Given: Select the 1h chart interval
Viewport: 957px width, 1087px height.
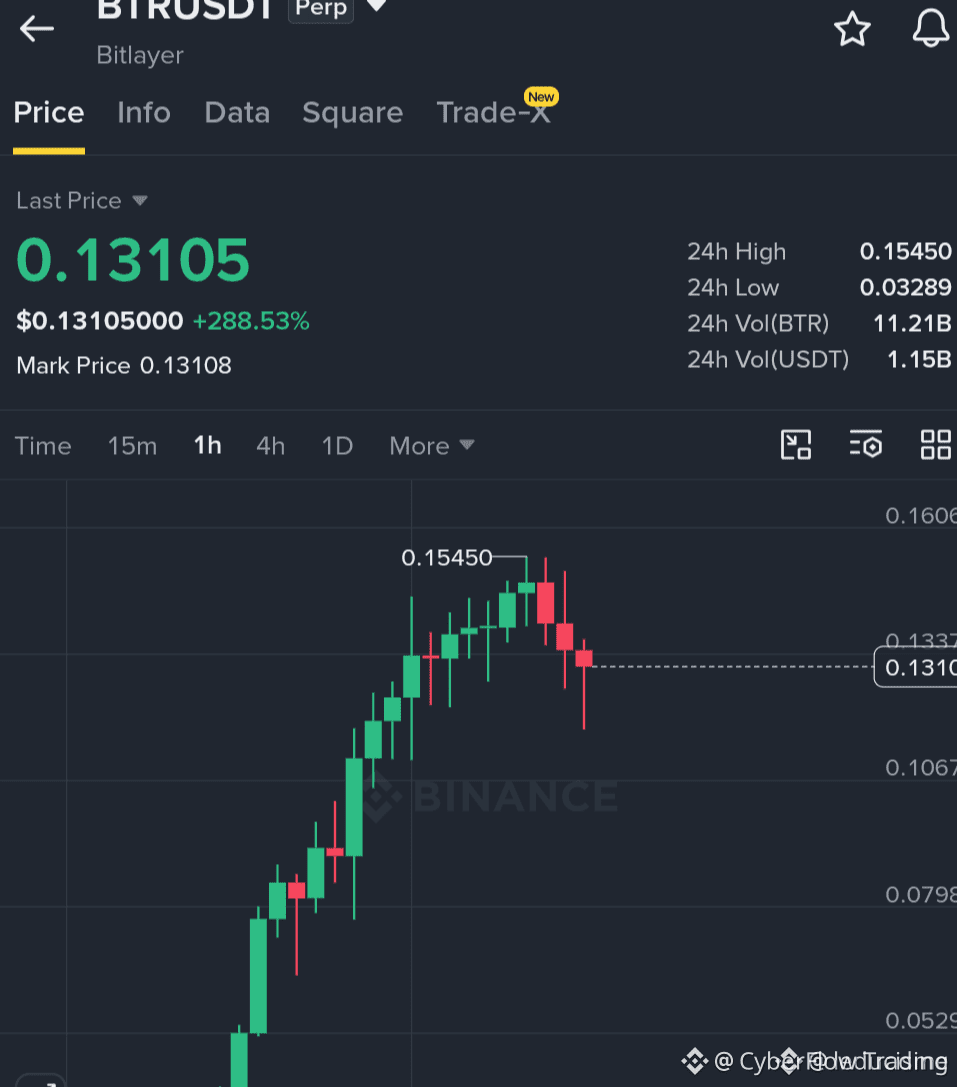Looking at the screenshot, I should click(207, 446).
